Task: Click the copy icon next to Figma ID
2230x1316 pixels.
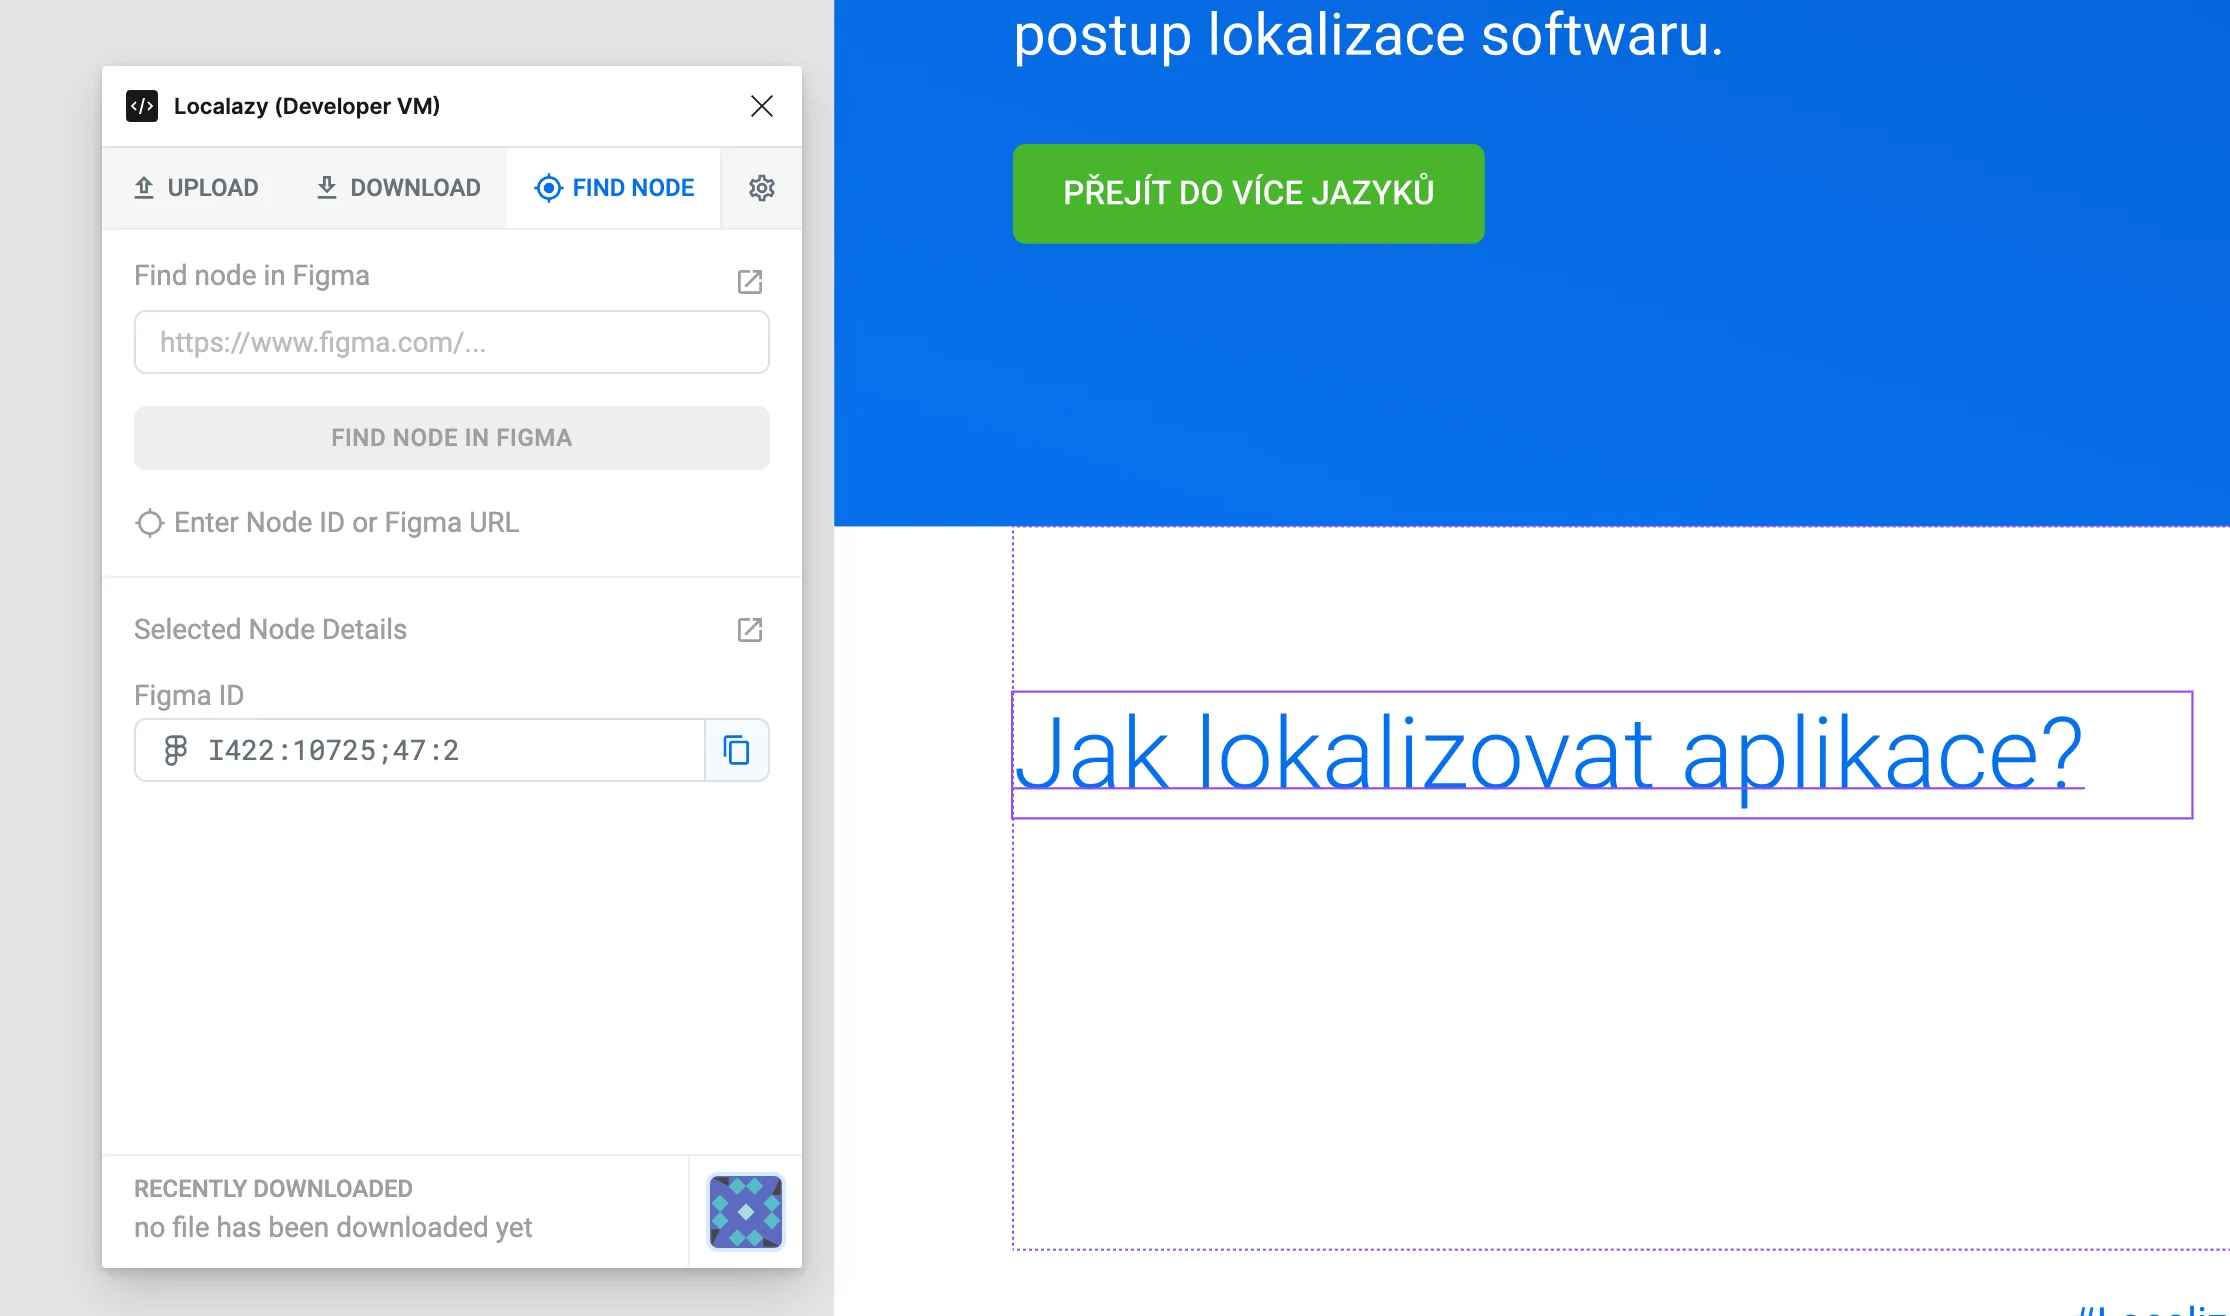Action: [736, 749]
